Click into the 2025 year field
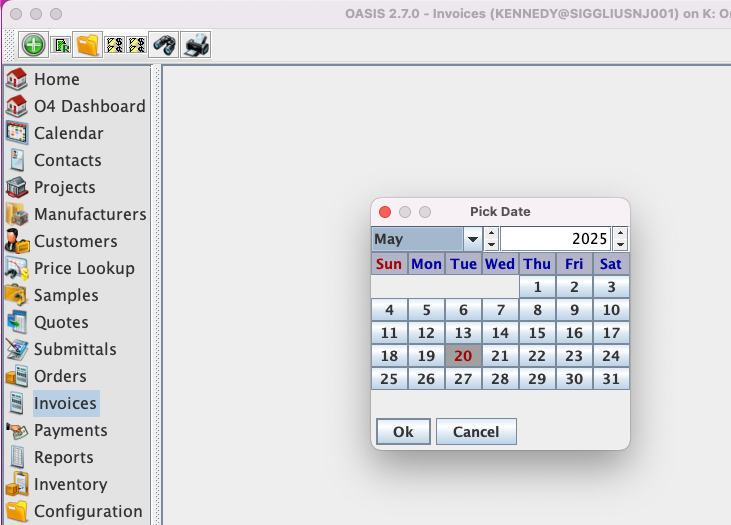The image size is (731, 525). point(556,239)
